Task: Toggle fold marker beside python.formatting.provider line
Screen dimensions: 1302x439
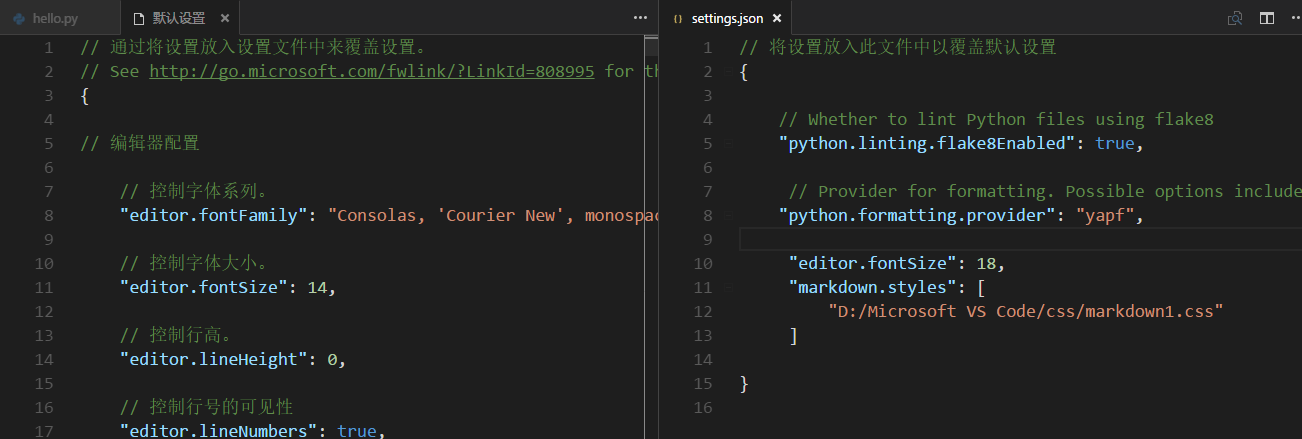Action: (x=727, y=216)
